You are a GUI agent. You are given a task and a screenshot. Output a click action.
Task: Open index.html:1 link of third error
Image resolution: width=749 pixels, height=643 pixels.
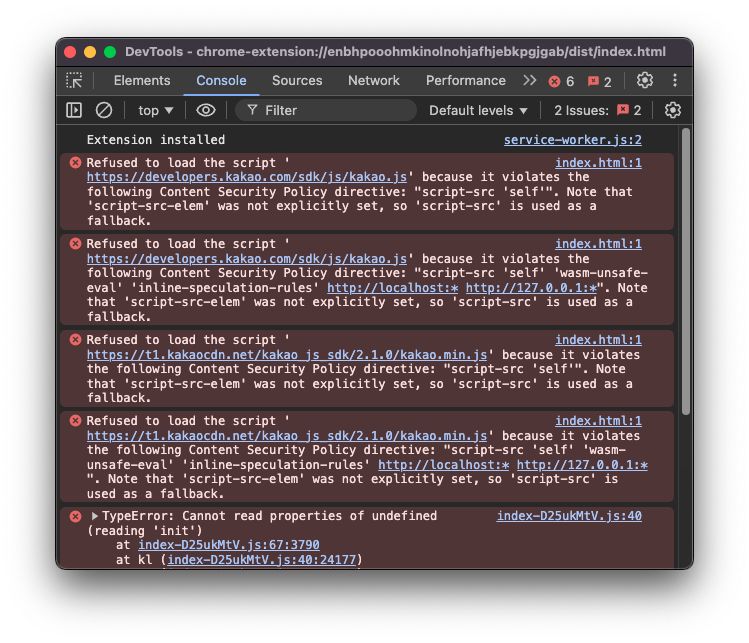pos(598,340)
